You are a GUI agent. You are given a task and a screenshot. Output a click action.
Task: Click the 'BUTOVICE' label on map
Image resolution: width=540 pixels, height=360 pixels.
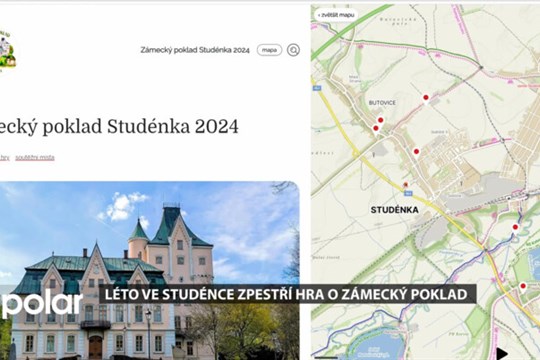[x=382, y=103]
